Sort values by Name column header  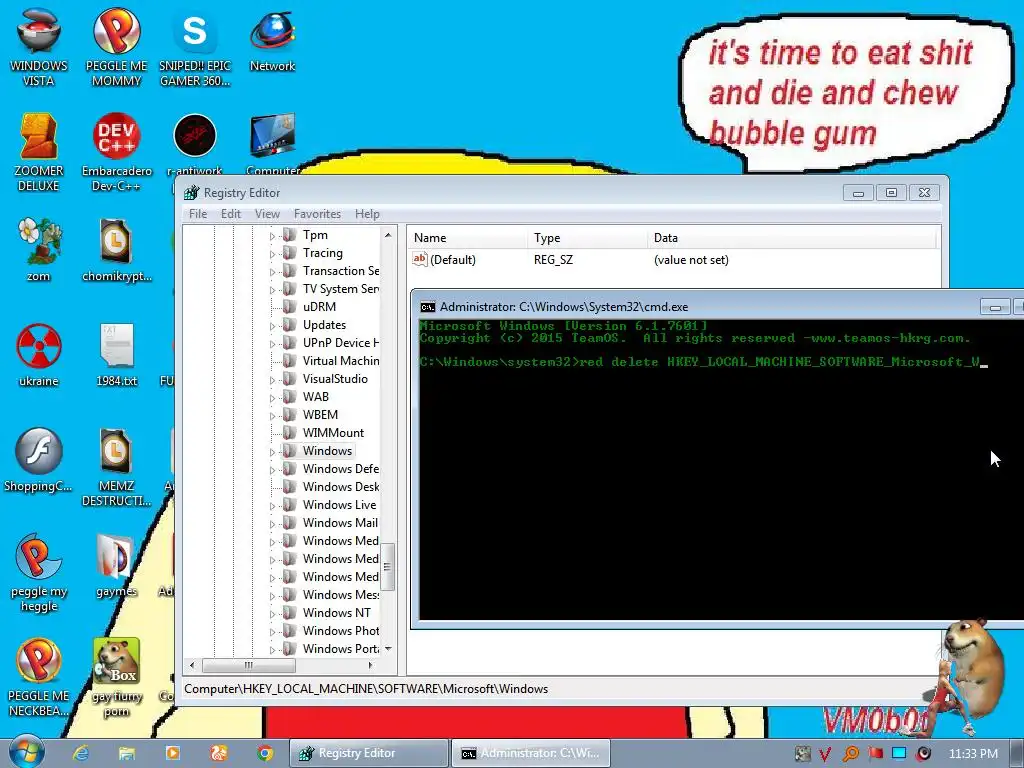click(468, 238)
